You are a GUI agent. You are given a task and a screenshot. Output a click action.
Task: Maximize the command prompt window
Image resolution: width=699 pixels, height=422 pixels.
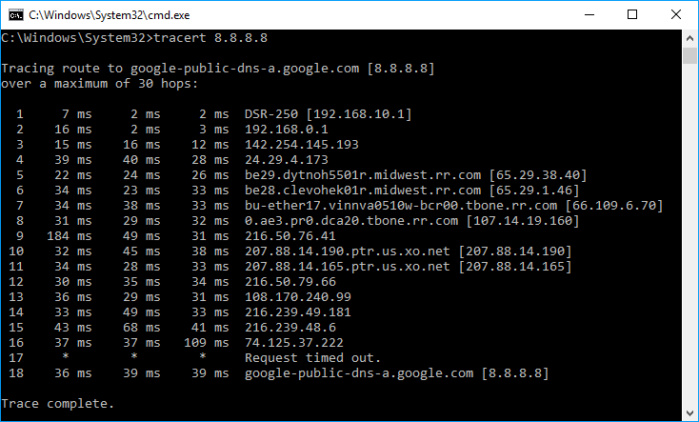tap(632, 15)
